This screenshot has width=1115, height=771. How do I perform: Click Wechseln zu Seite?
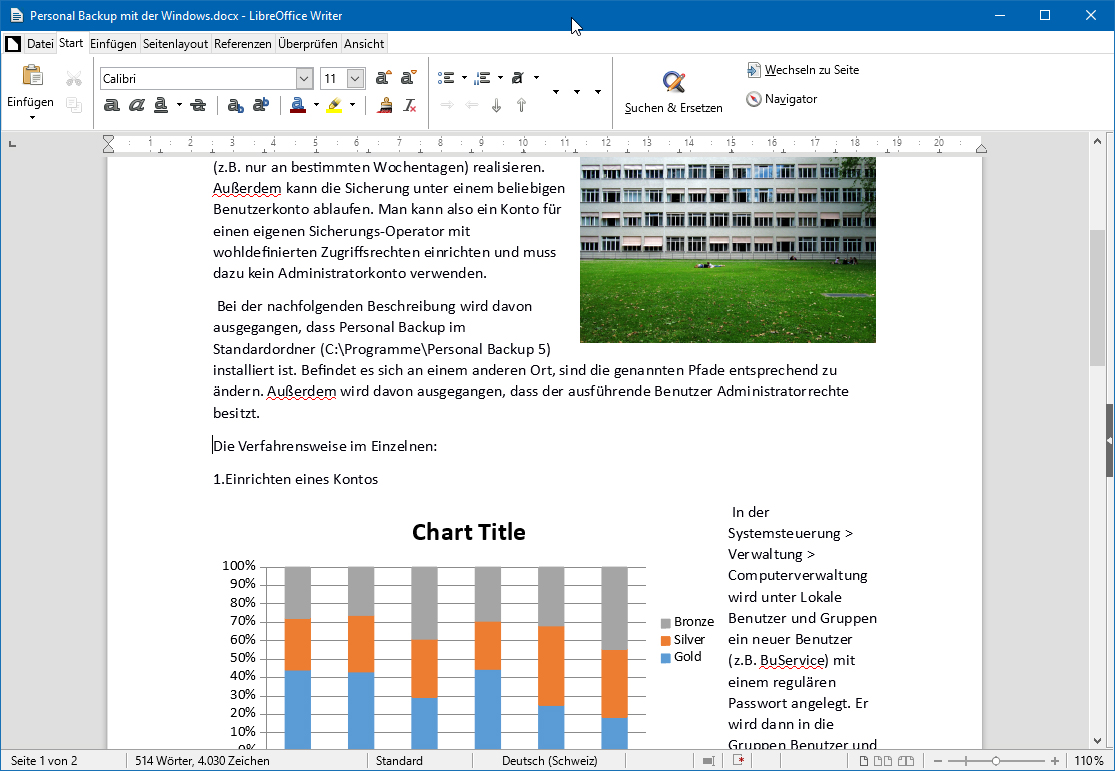tap(803, 70)
